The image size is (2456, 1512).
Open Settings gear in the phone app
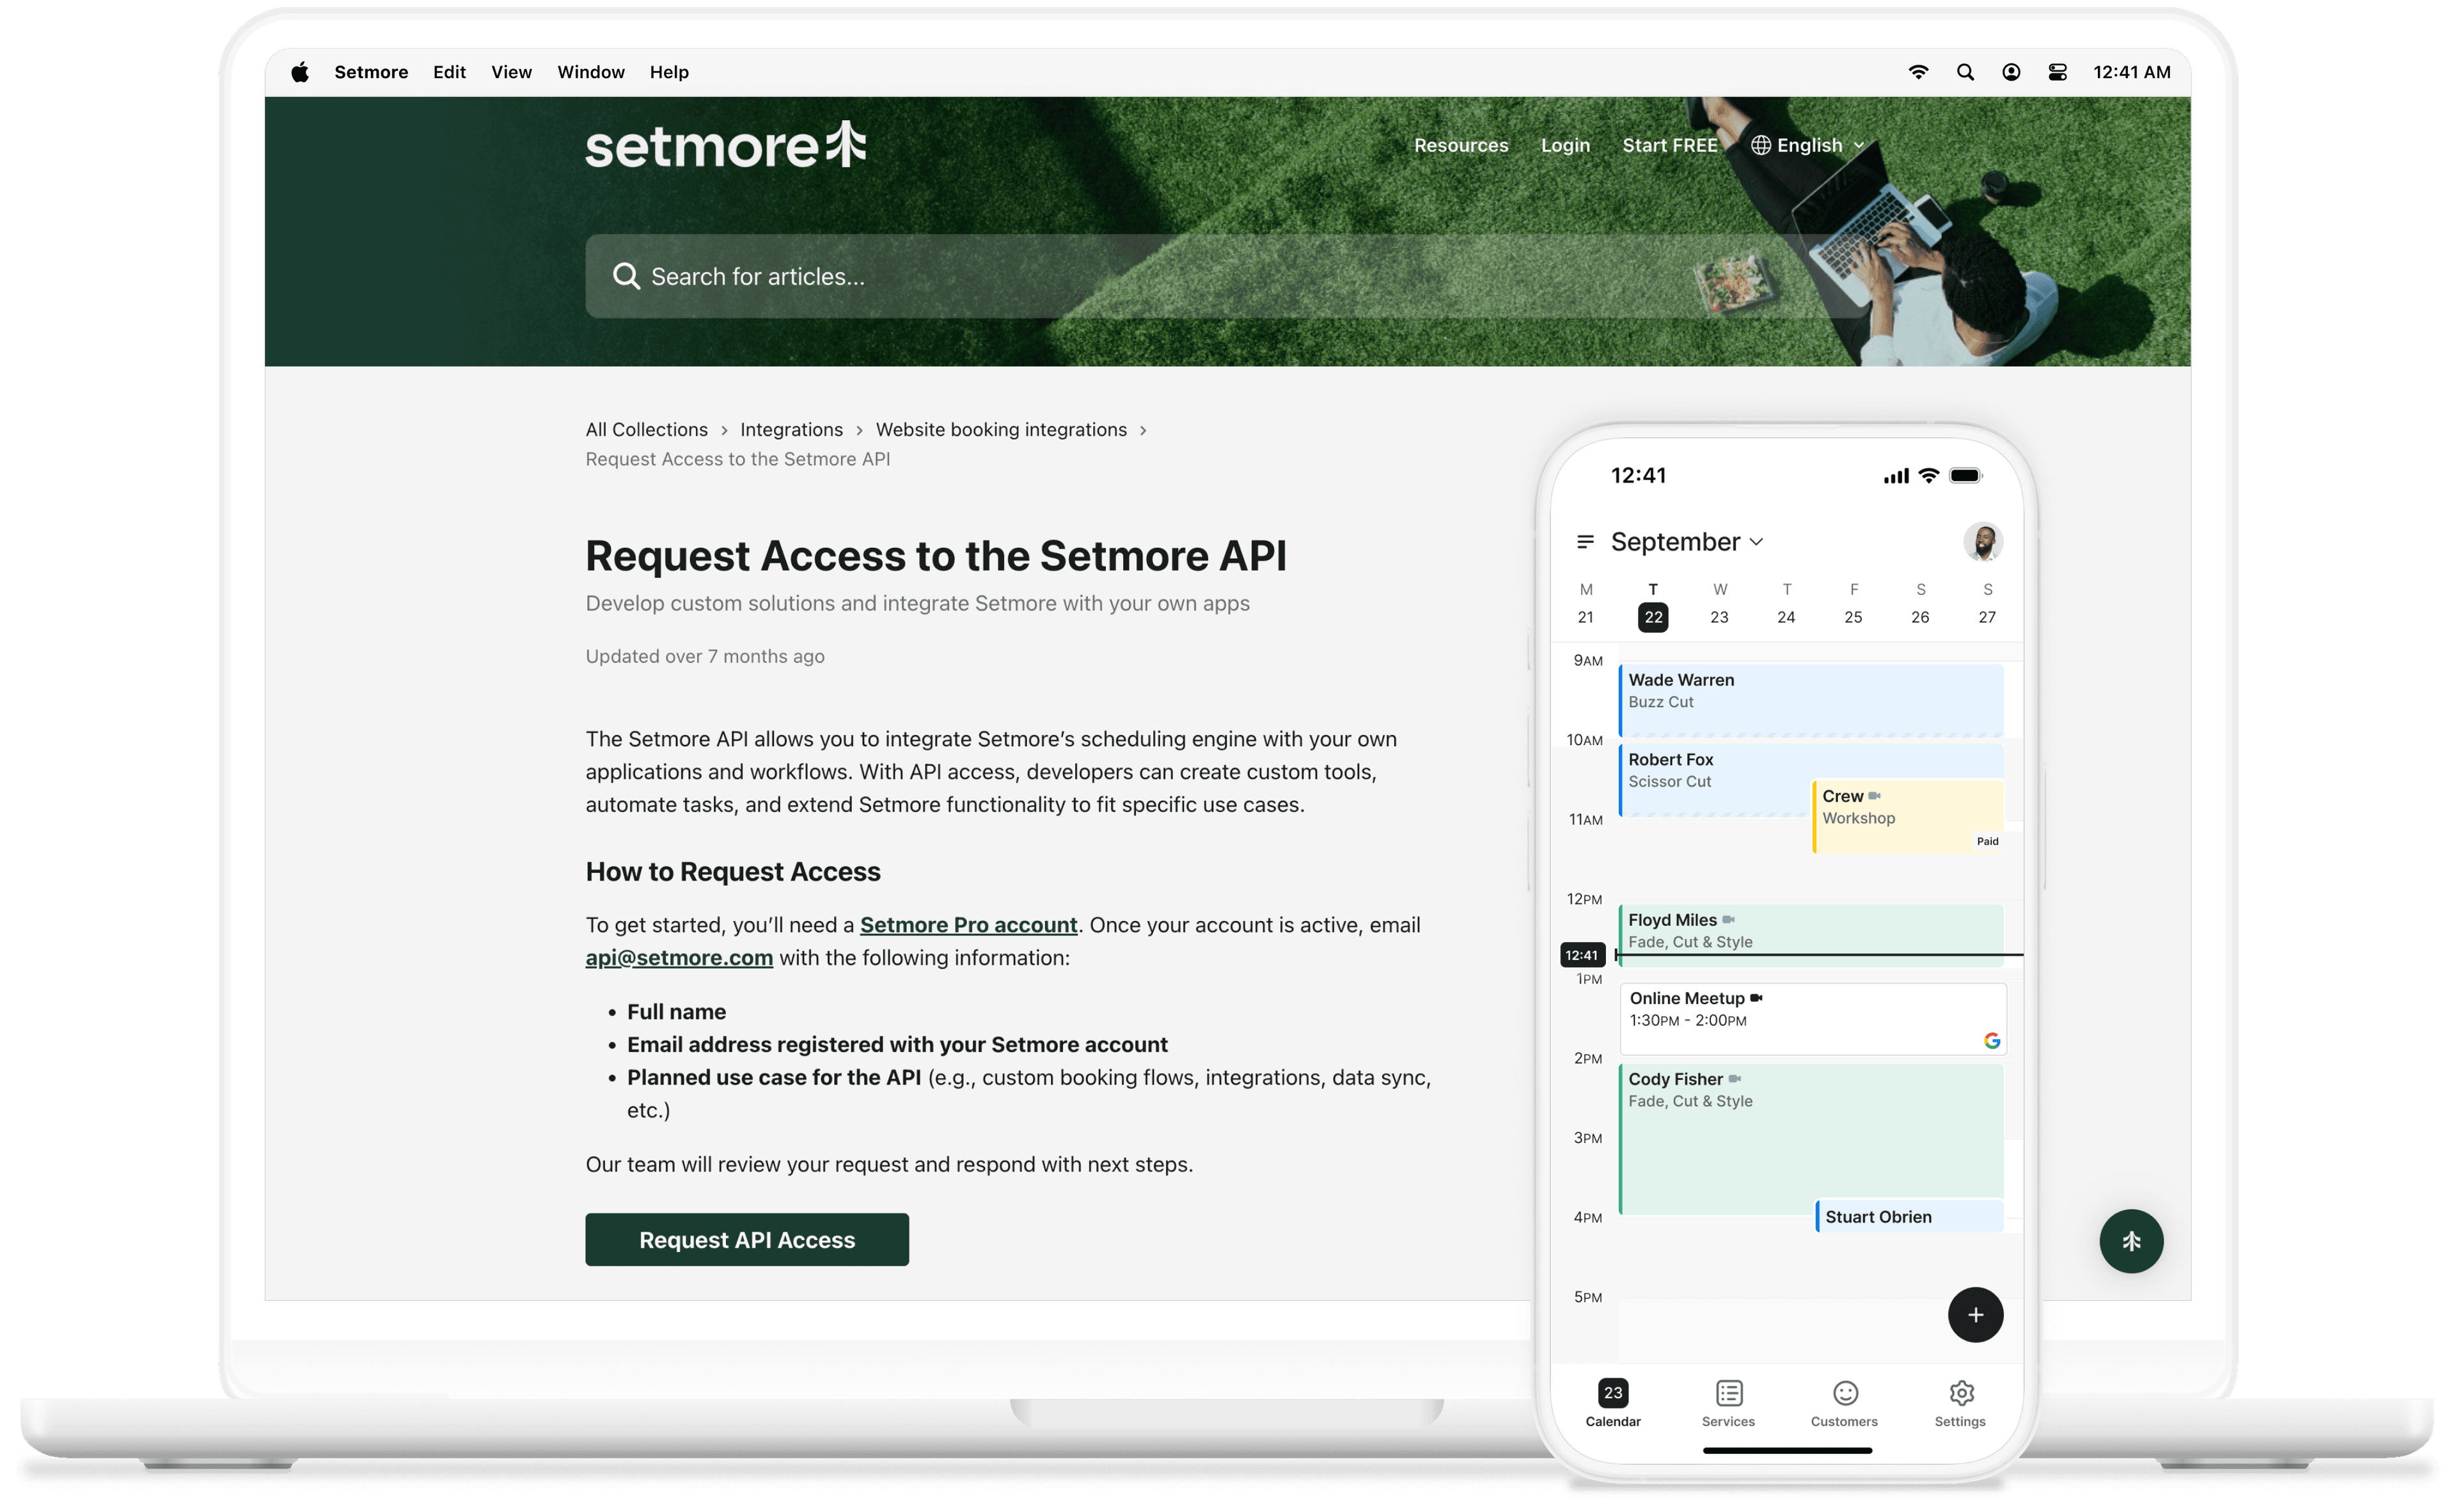[1960, 1393]
